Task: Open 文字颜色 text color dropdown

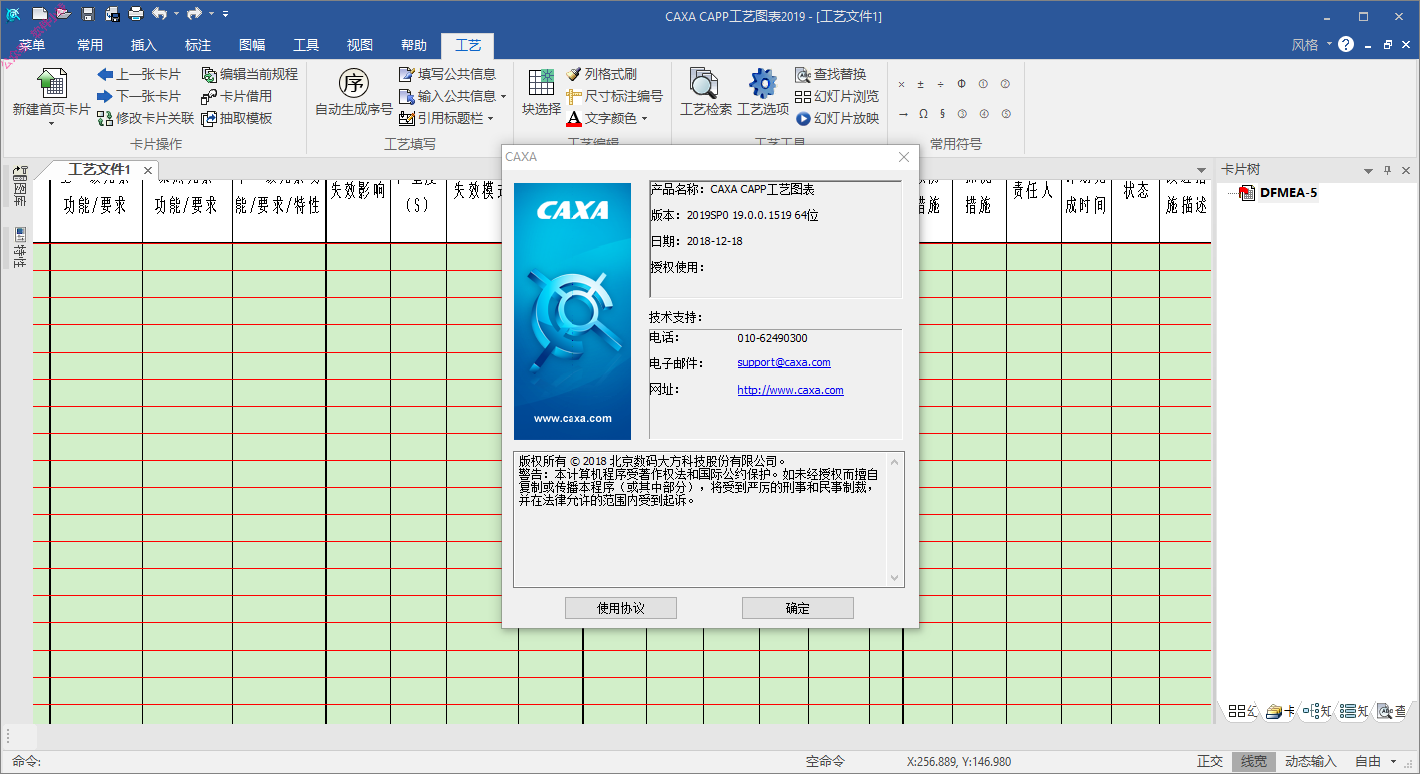Action: coord(644,119)
